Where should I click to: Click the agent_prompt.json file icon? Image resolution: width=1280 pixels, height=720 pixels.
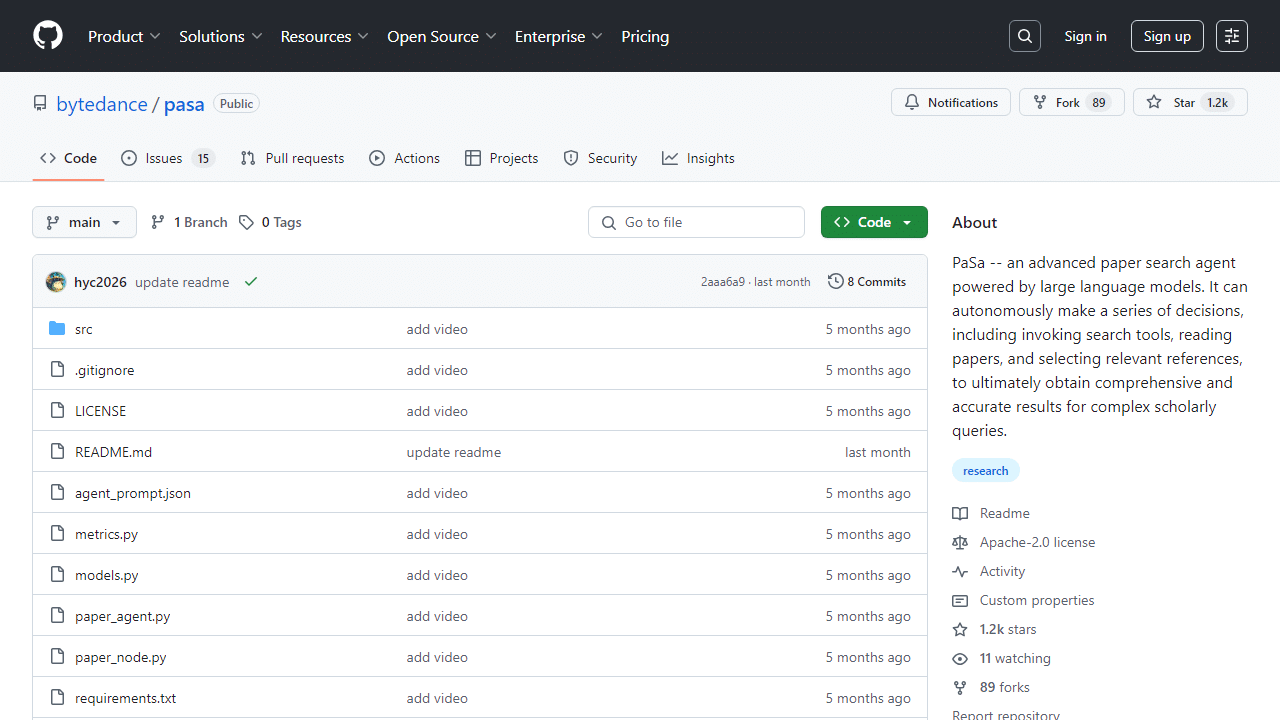click(57, 493)
